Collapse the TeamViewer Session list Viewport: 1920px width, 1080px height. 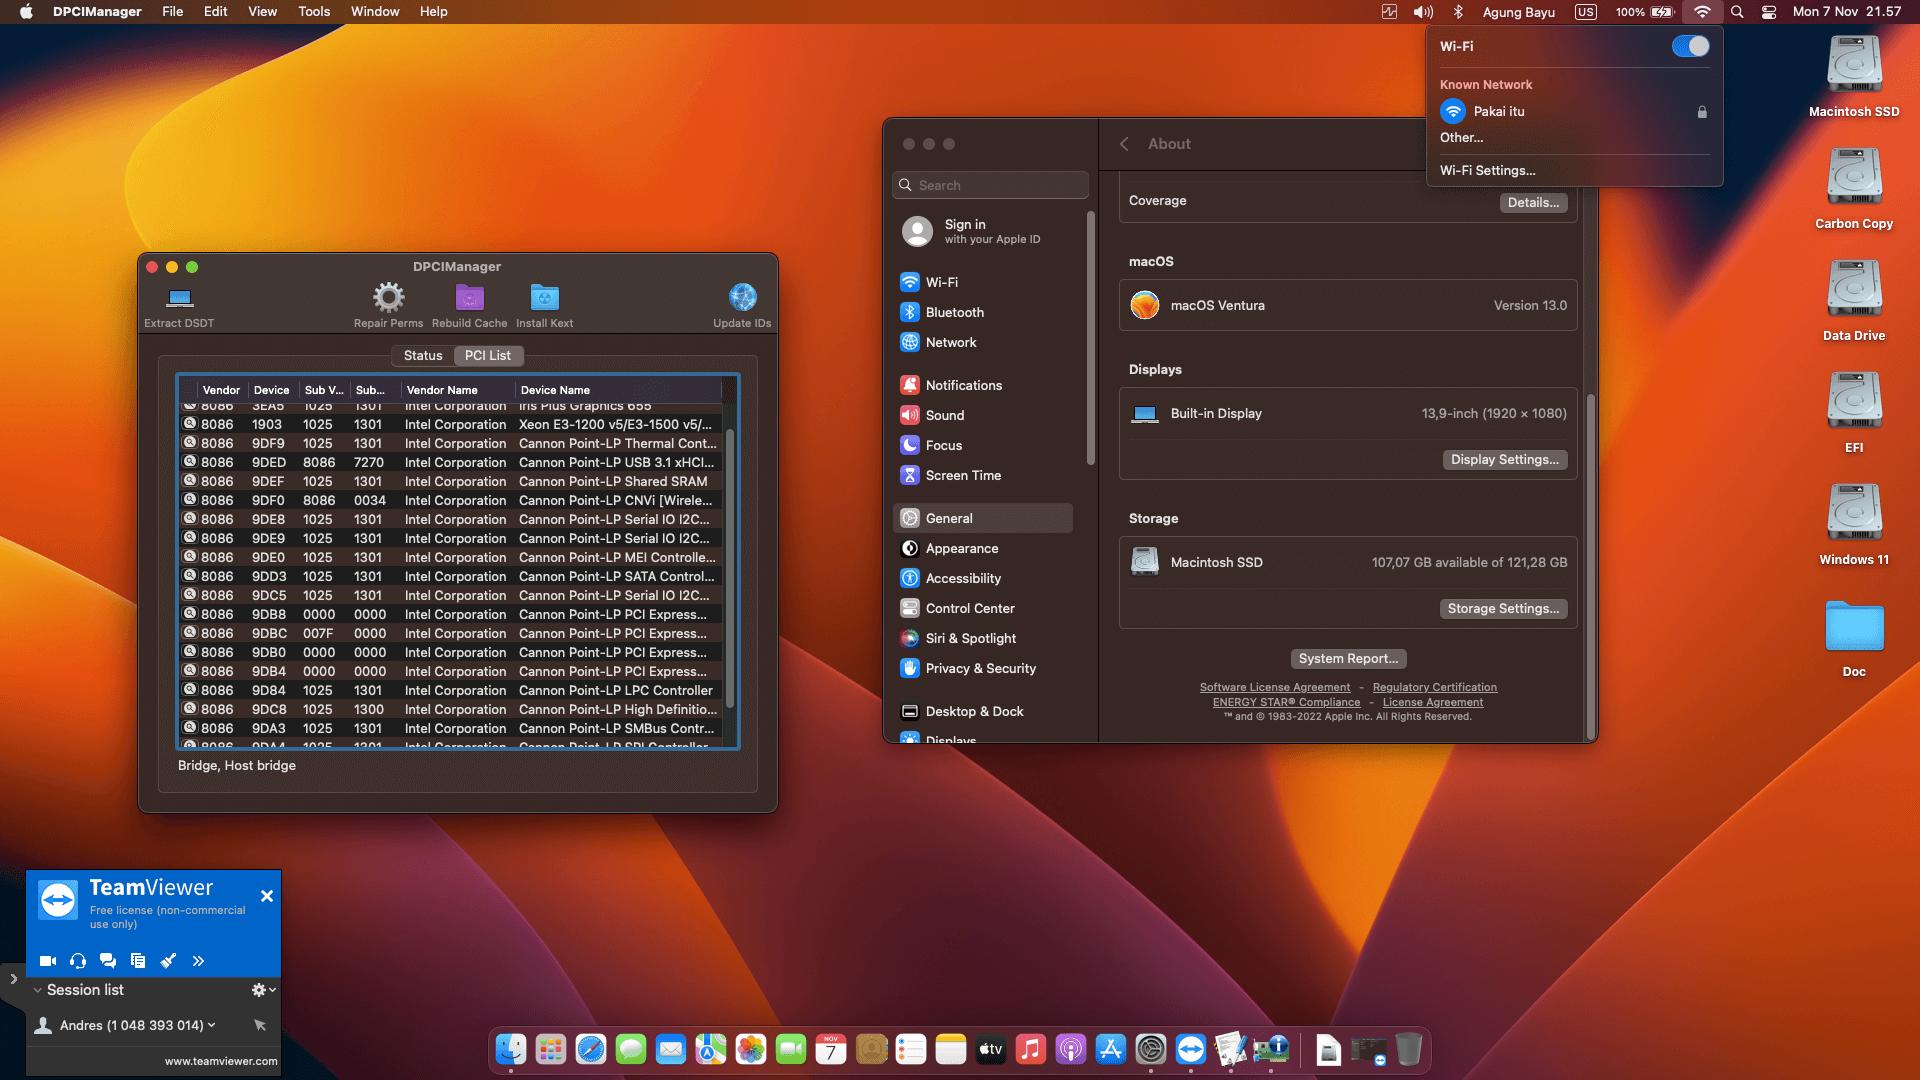point(37,990)
